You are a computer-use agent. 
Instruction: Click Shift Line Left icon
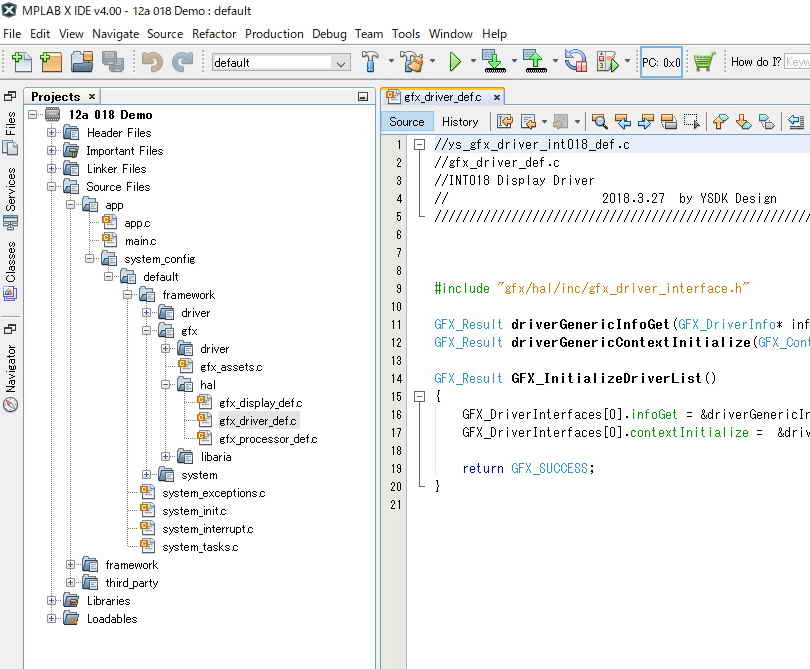796,122
